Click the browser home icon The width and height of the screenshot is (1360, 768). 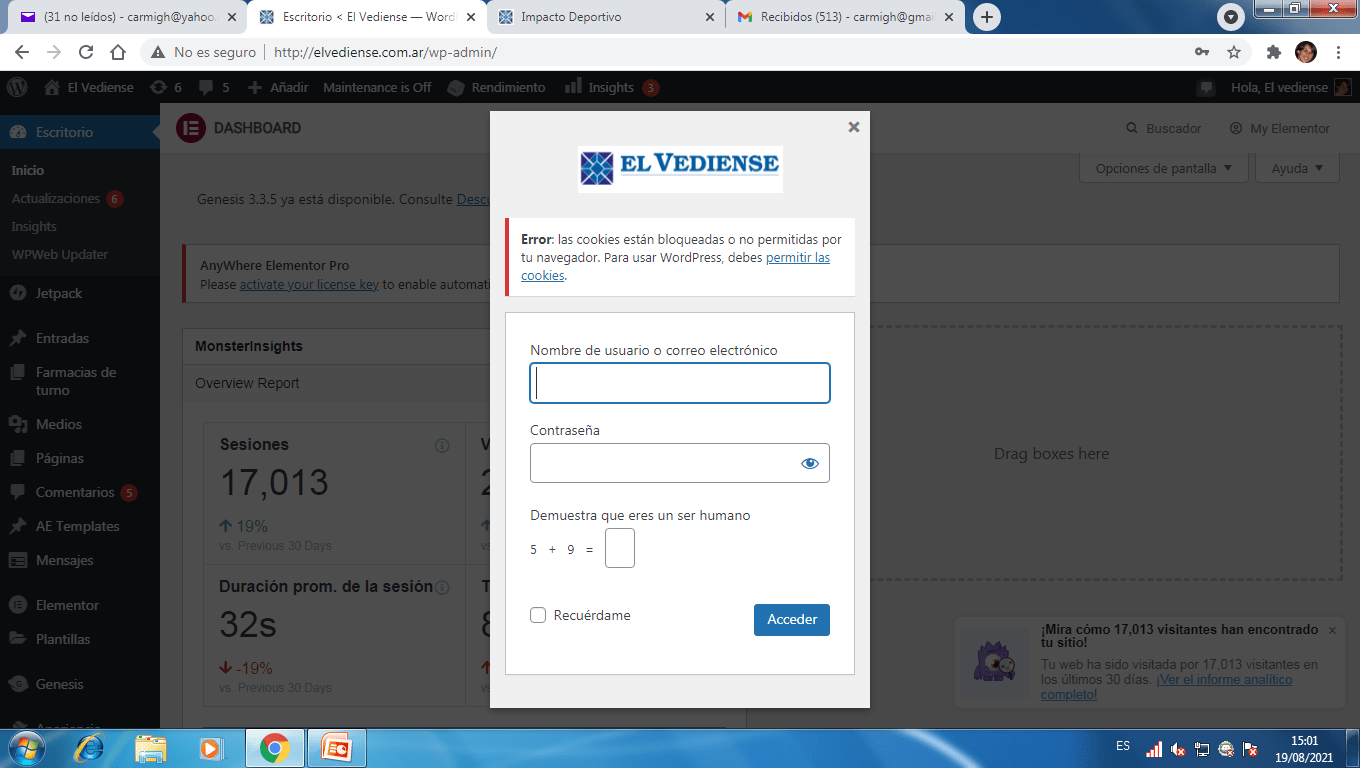click(x=118, y=52)
